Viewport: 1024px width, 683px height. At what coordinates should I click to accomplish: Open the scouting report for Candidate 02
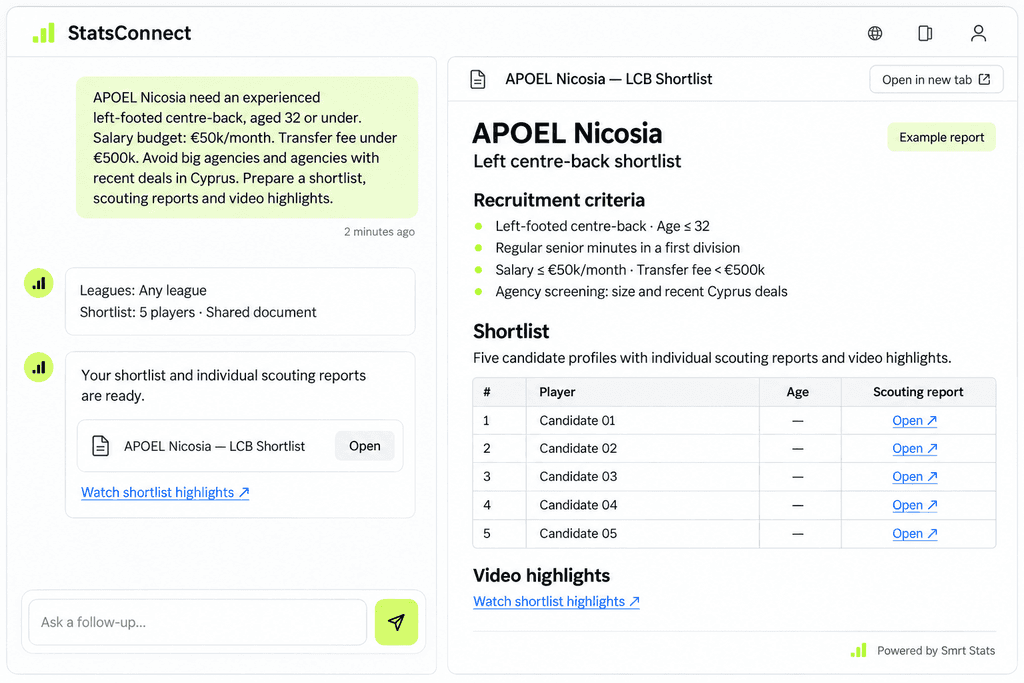[914, 449]
